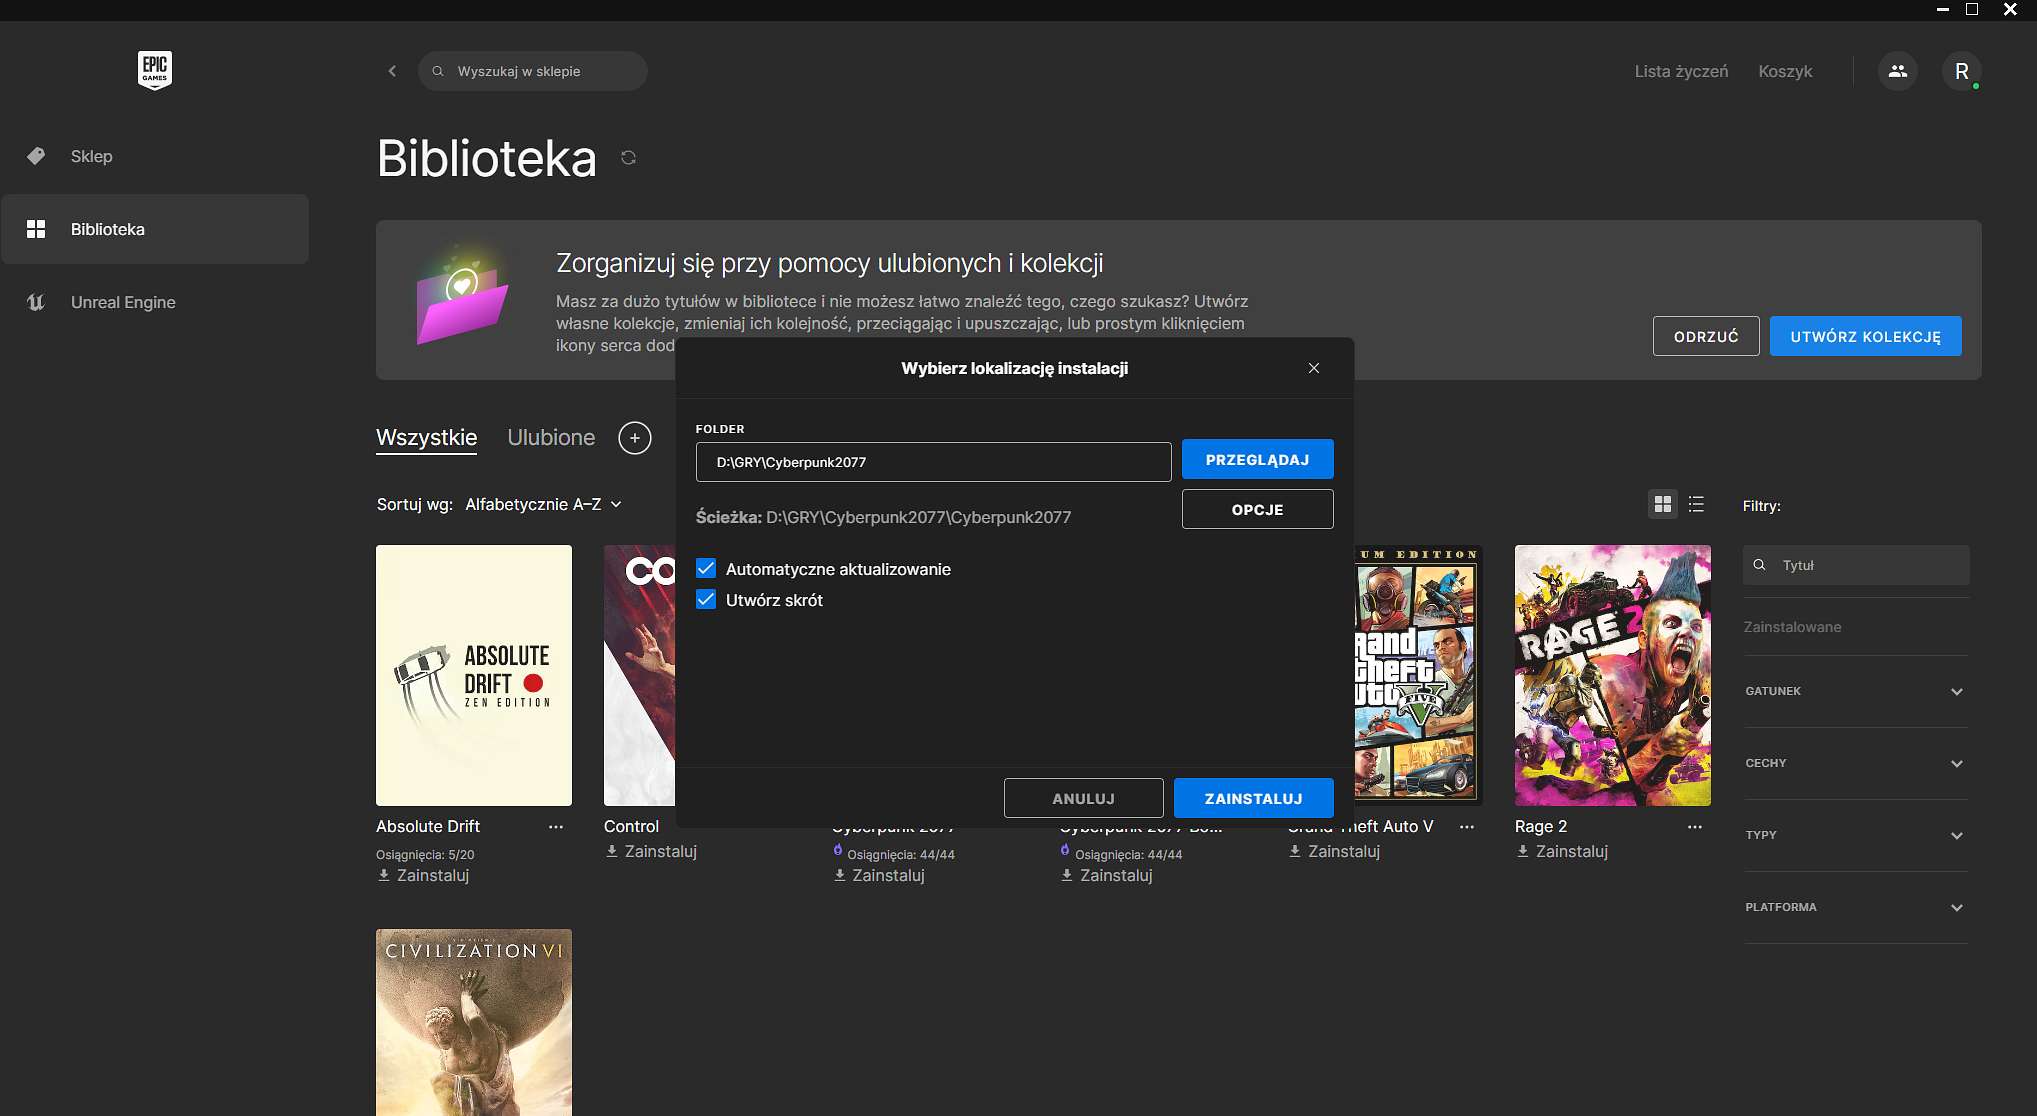
Task: Open Absolute Drift options menu dots
Action: [x=556, y=827]
